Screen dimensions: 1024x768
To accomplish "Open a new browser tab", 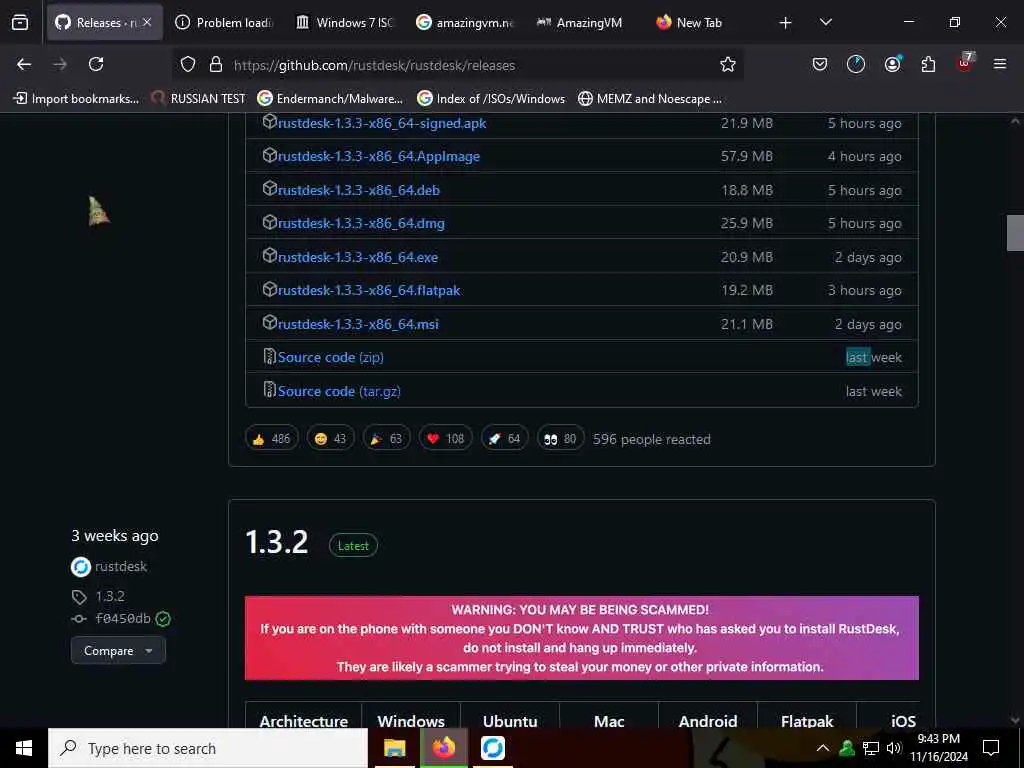I will pos(785,23).
